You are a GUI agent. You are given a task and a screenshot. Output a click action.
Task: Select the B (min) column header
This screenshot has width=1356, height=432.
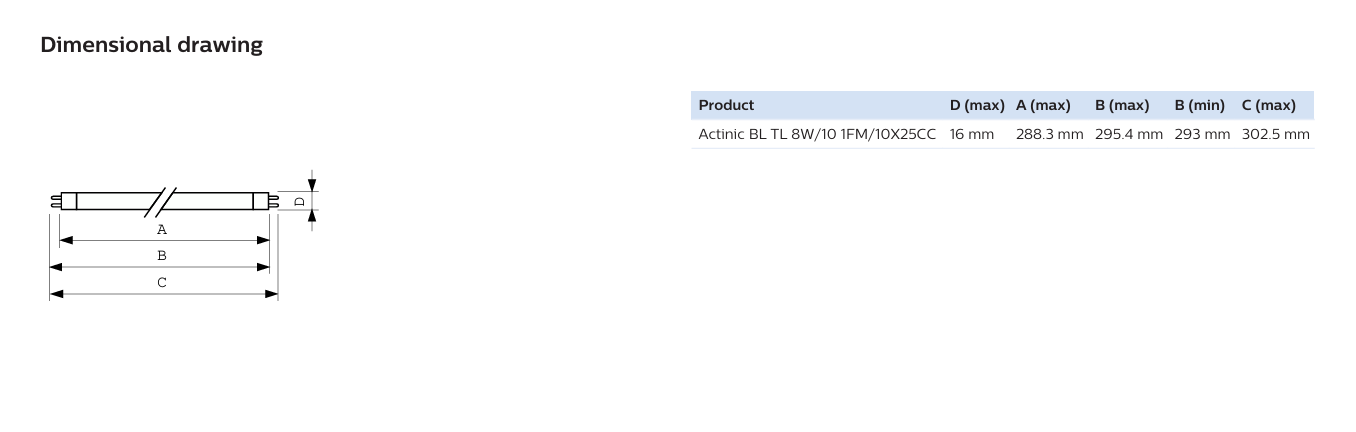coord(1200,105)
